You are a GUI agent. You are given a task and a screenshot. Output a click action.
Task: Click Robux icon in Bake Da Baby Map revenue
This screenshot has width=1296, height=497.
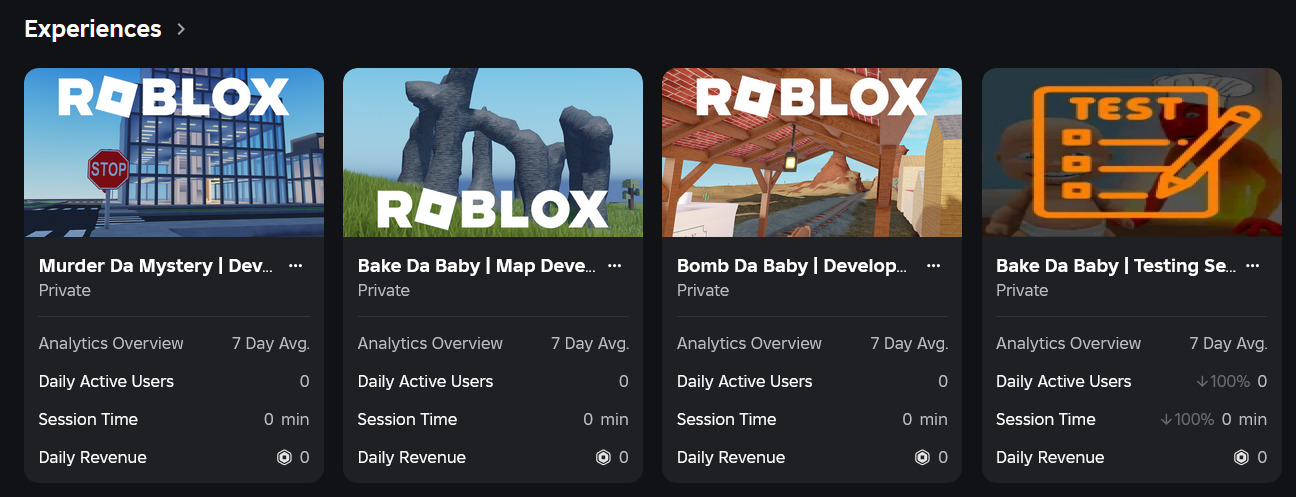(x=603, y=458)
